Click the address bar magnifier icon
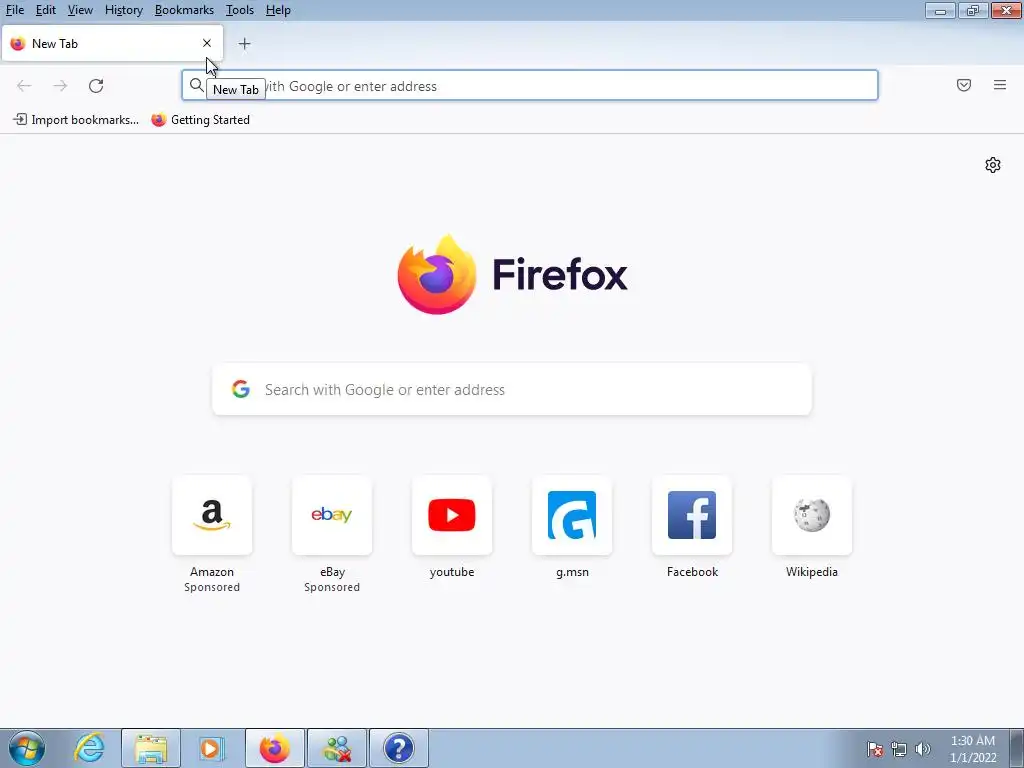The image size is (1024, 768). coord(196,85)
